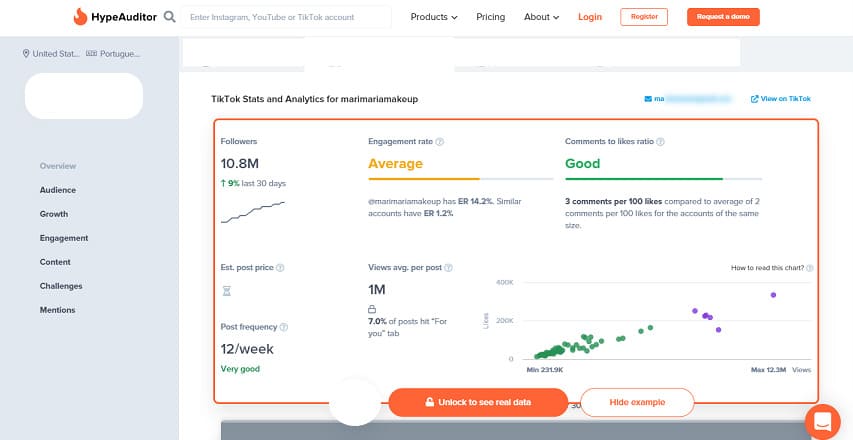Click the How to read this chart help icon
Image resolution: width=853 pixels, height=440 pixels.
(x=810, y=268)
